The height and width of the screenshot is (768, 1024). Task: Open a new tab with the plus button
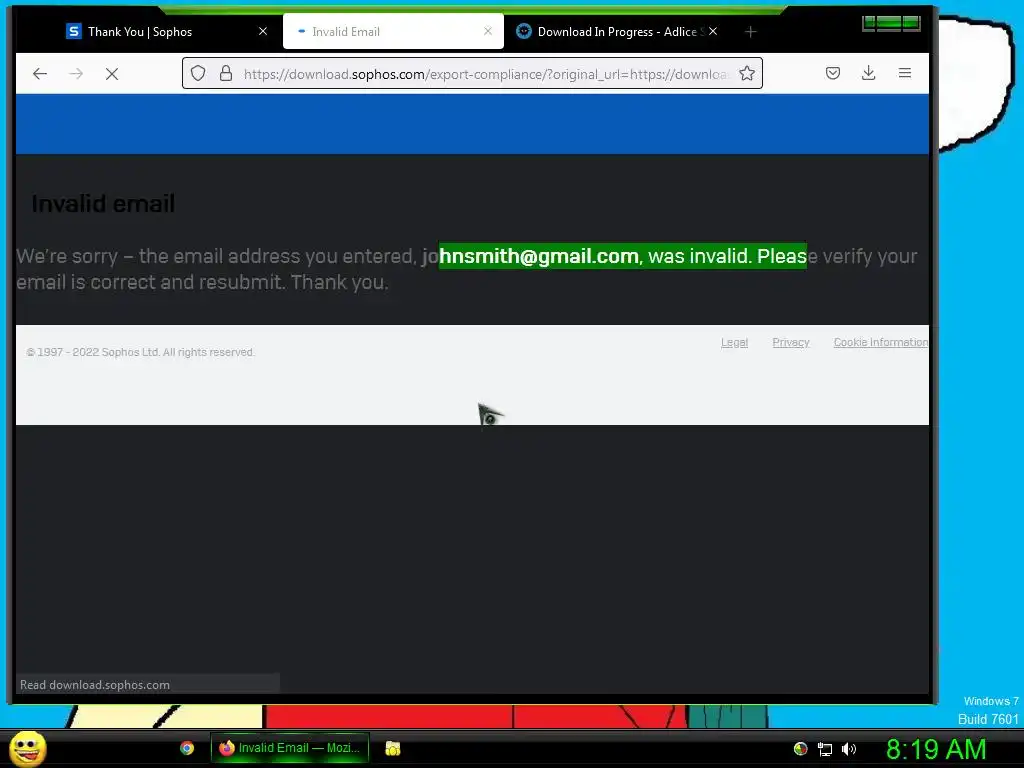750,31
